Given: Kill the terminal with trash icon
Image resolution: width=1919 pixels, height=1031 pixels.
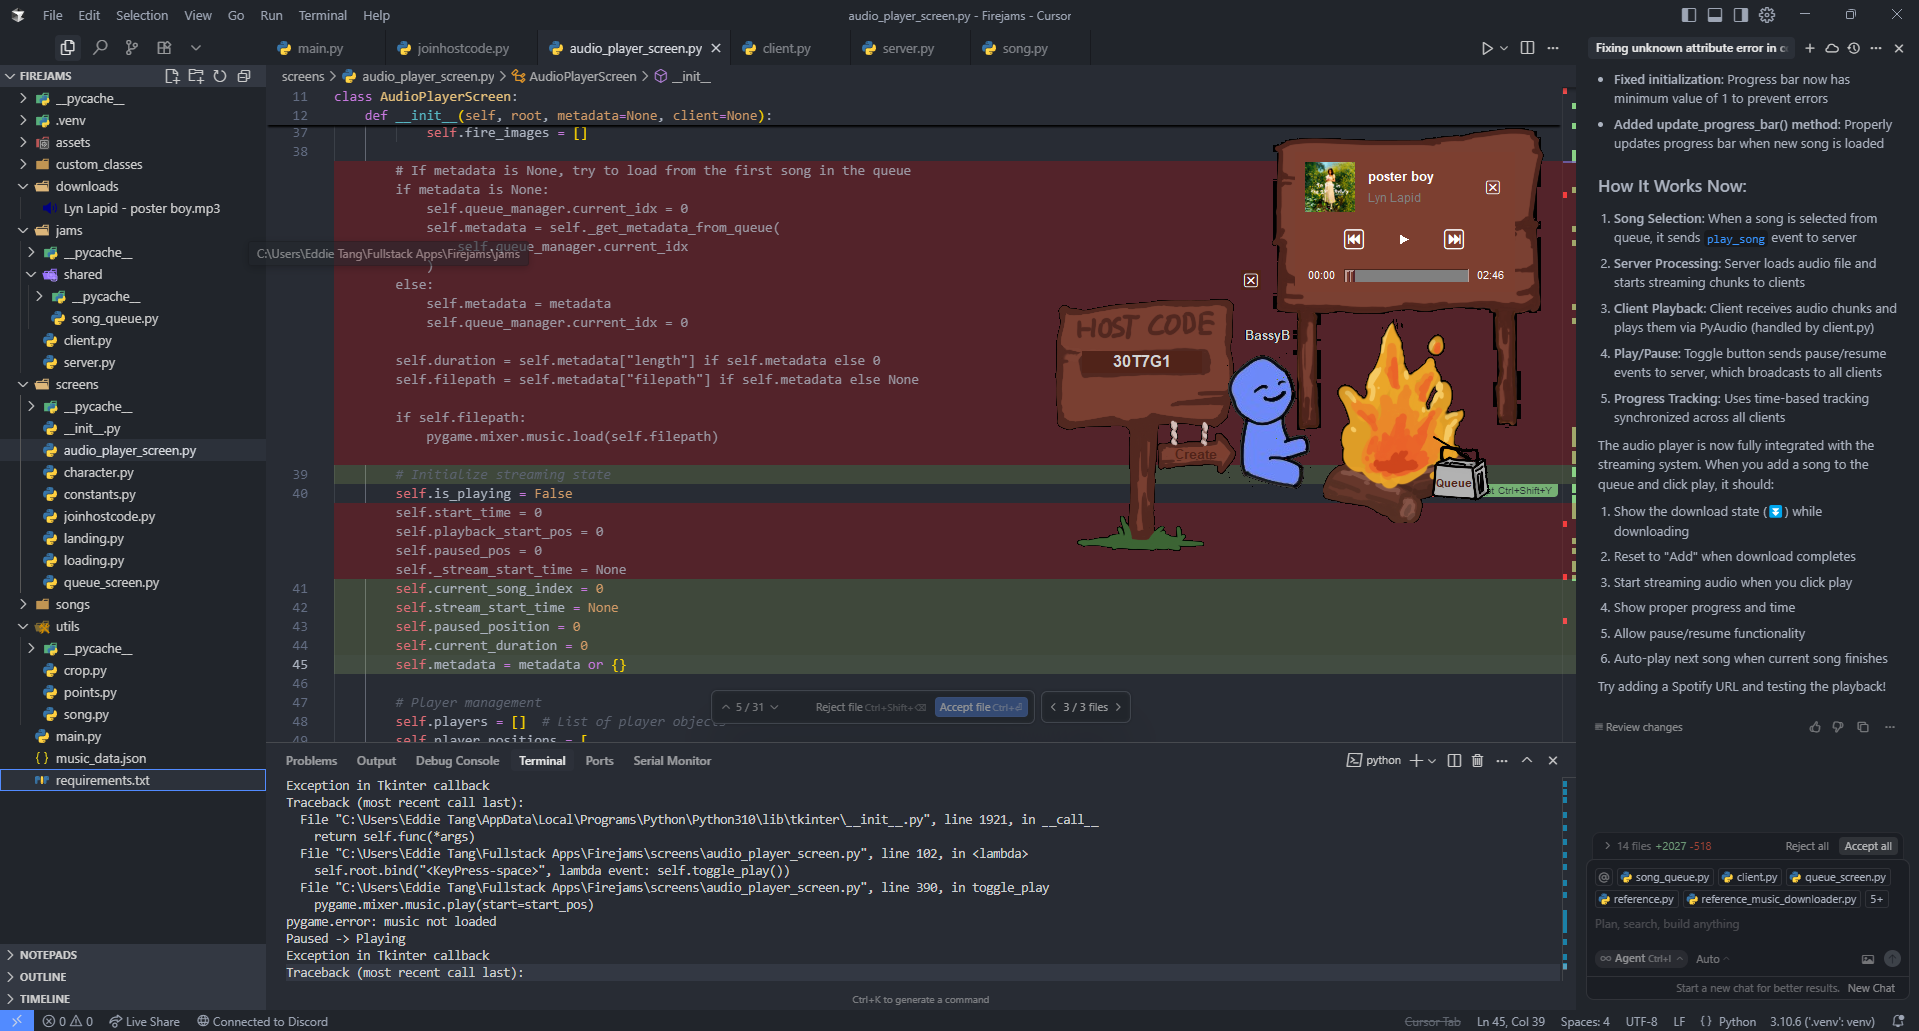Looking at the screenshot, I should coord(1478,761).
